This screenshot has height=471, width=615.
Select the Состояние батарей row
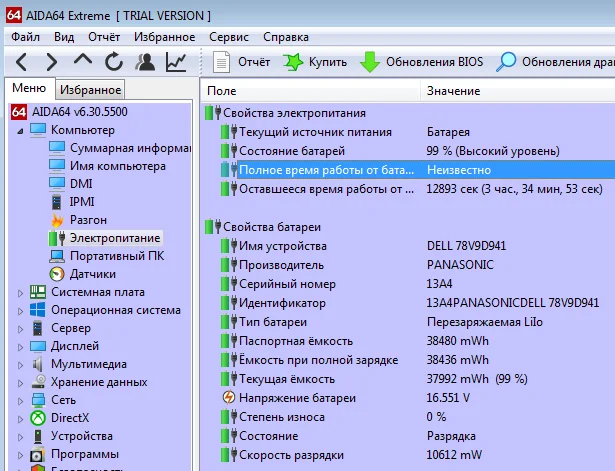tap(408, 151)
